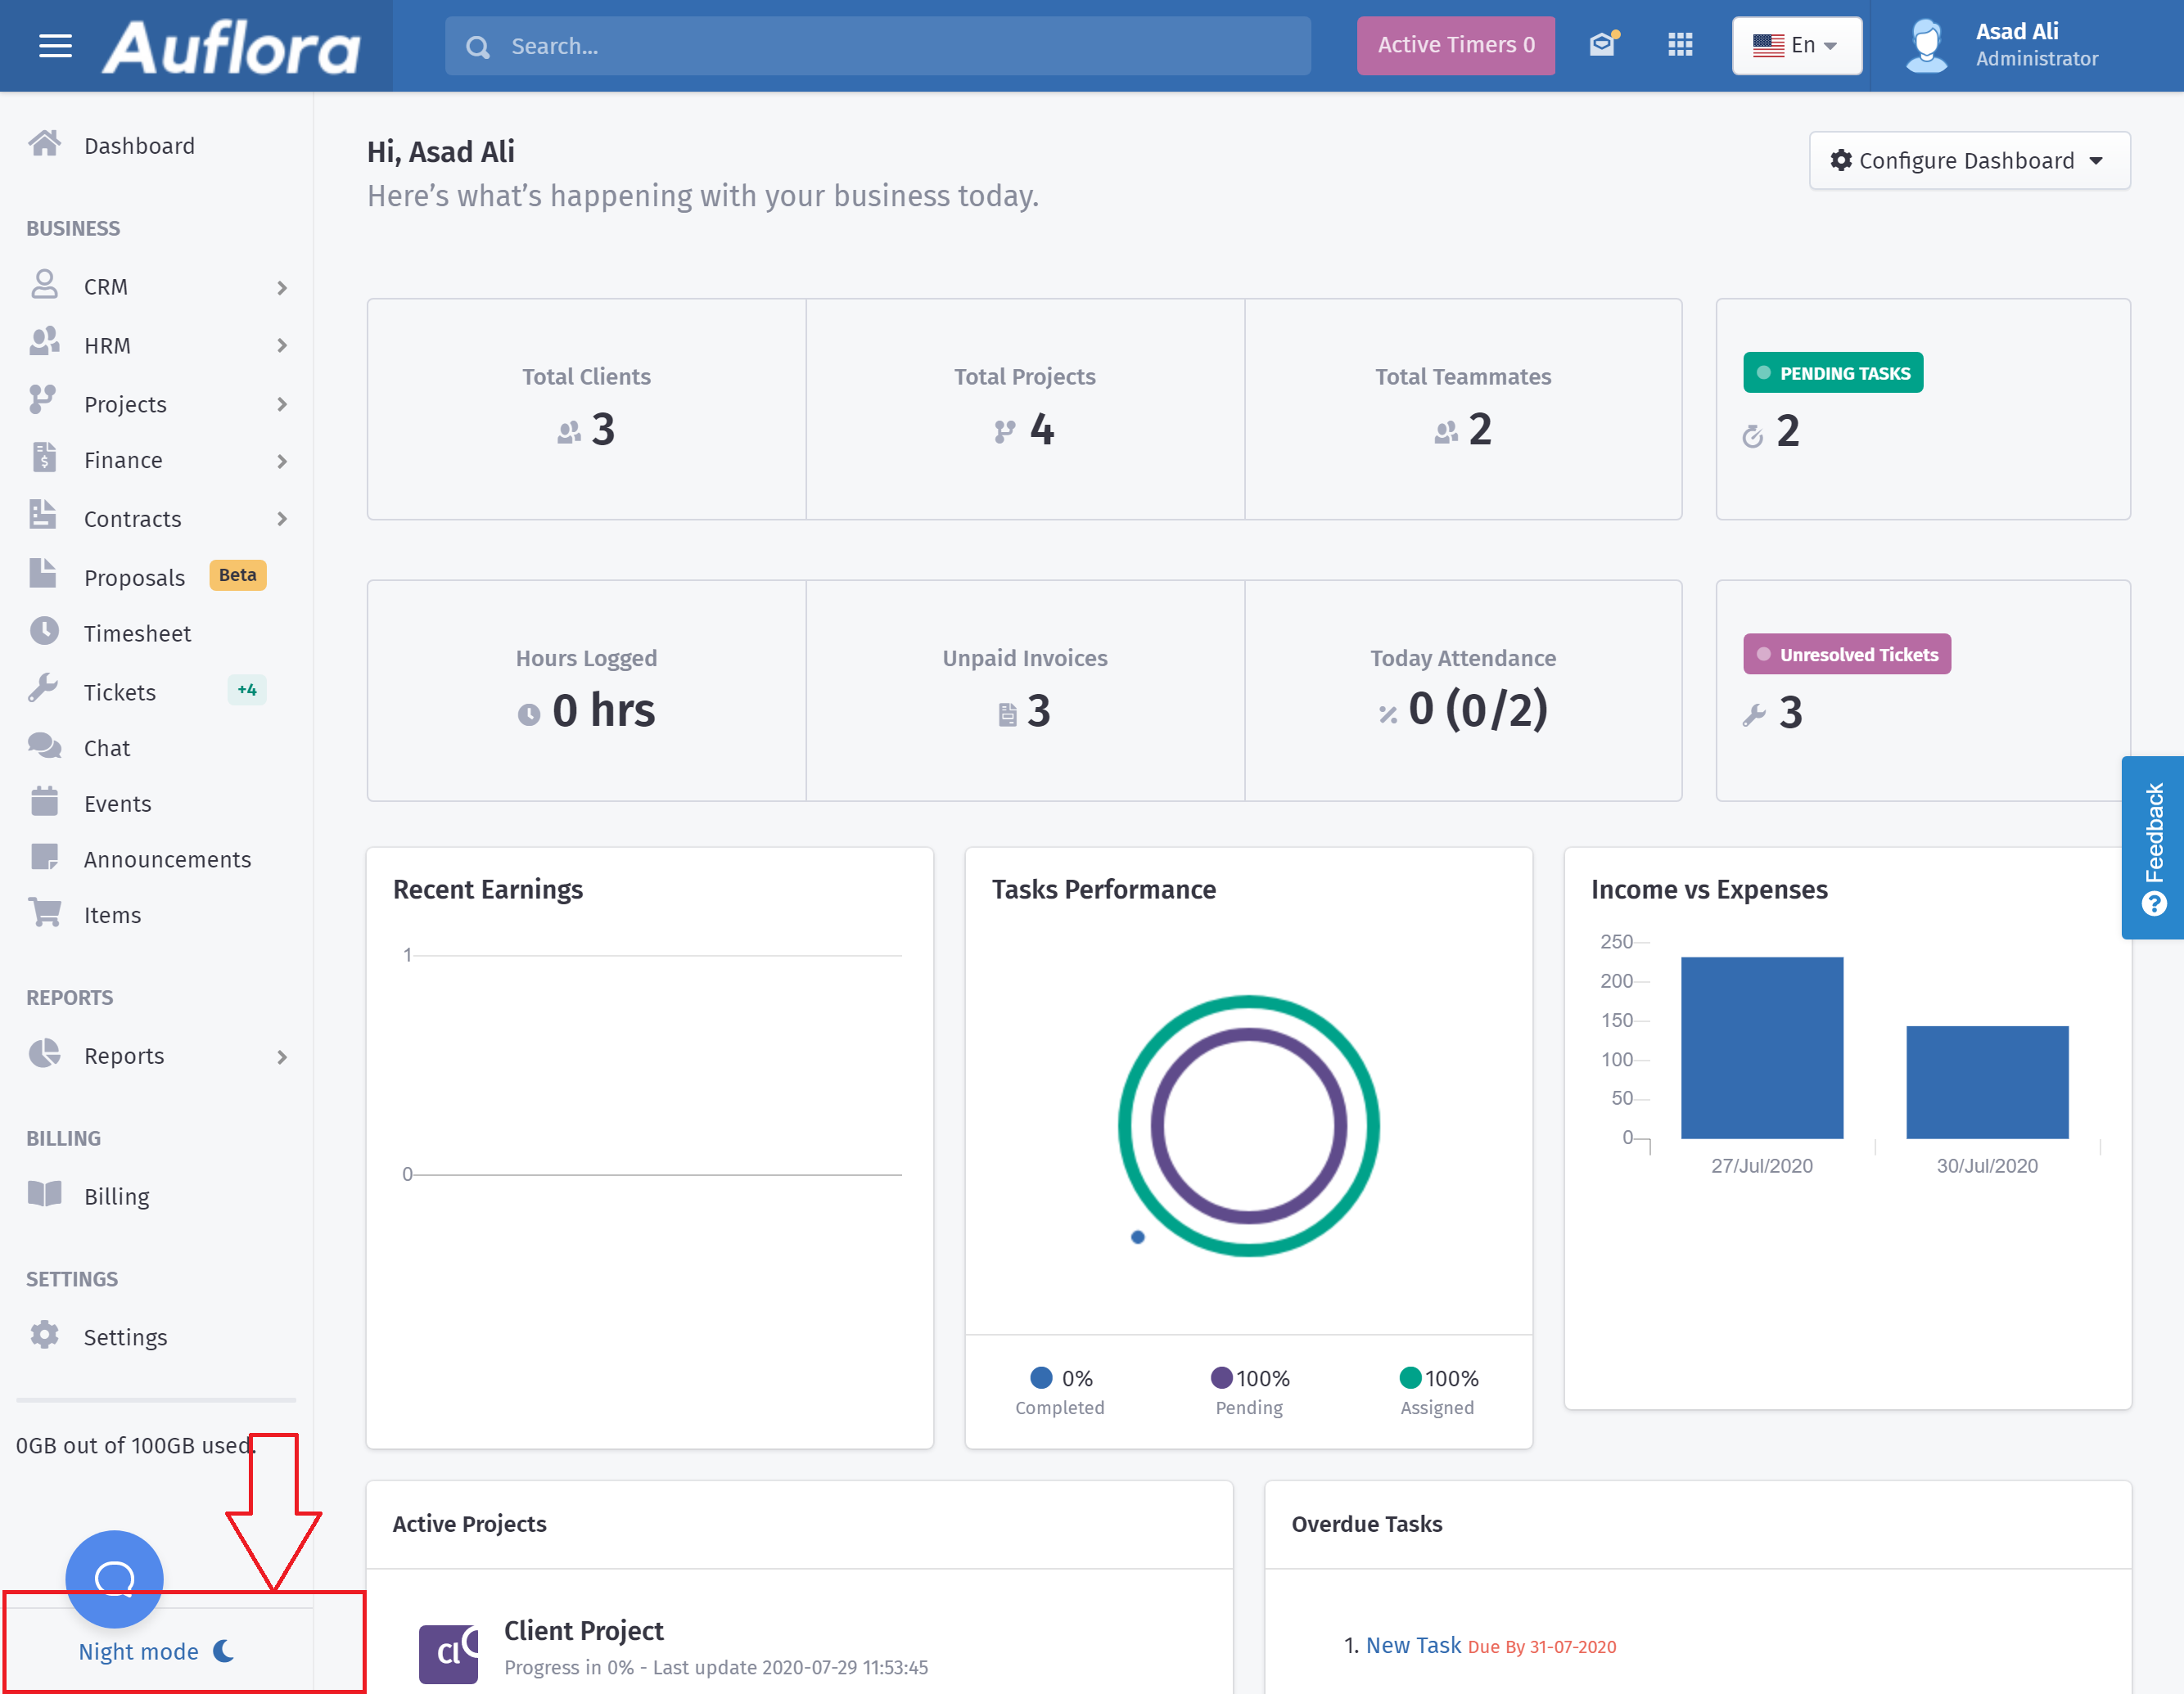Viewport: 2184px width, 1694px height.
Task: Open the En language dropdown
Action: coord(1796,45)
